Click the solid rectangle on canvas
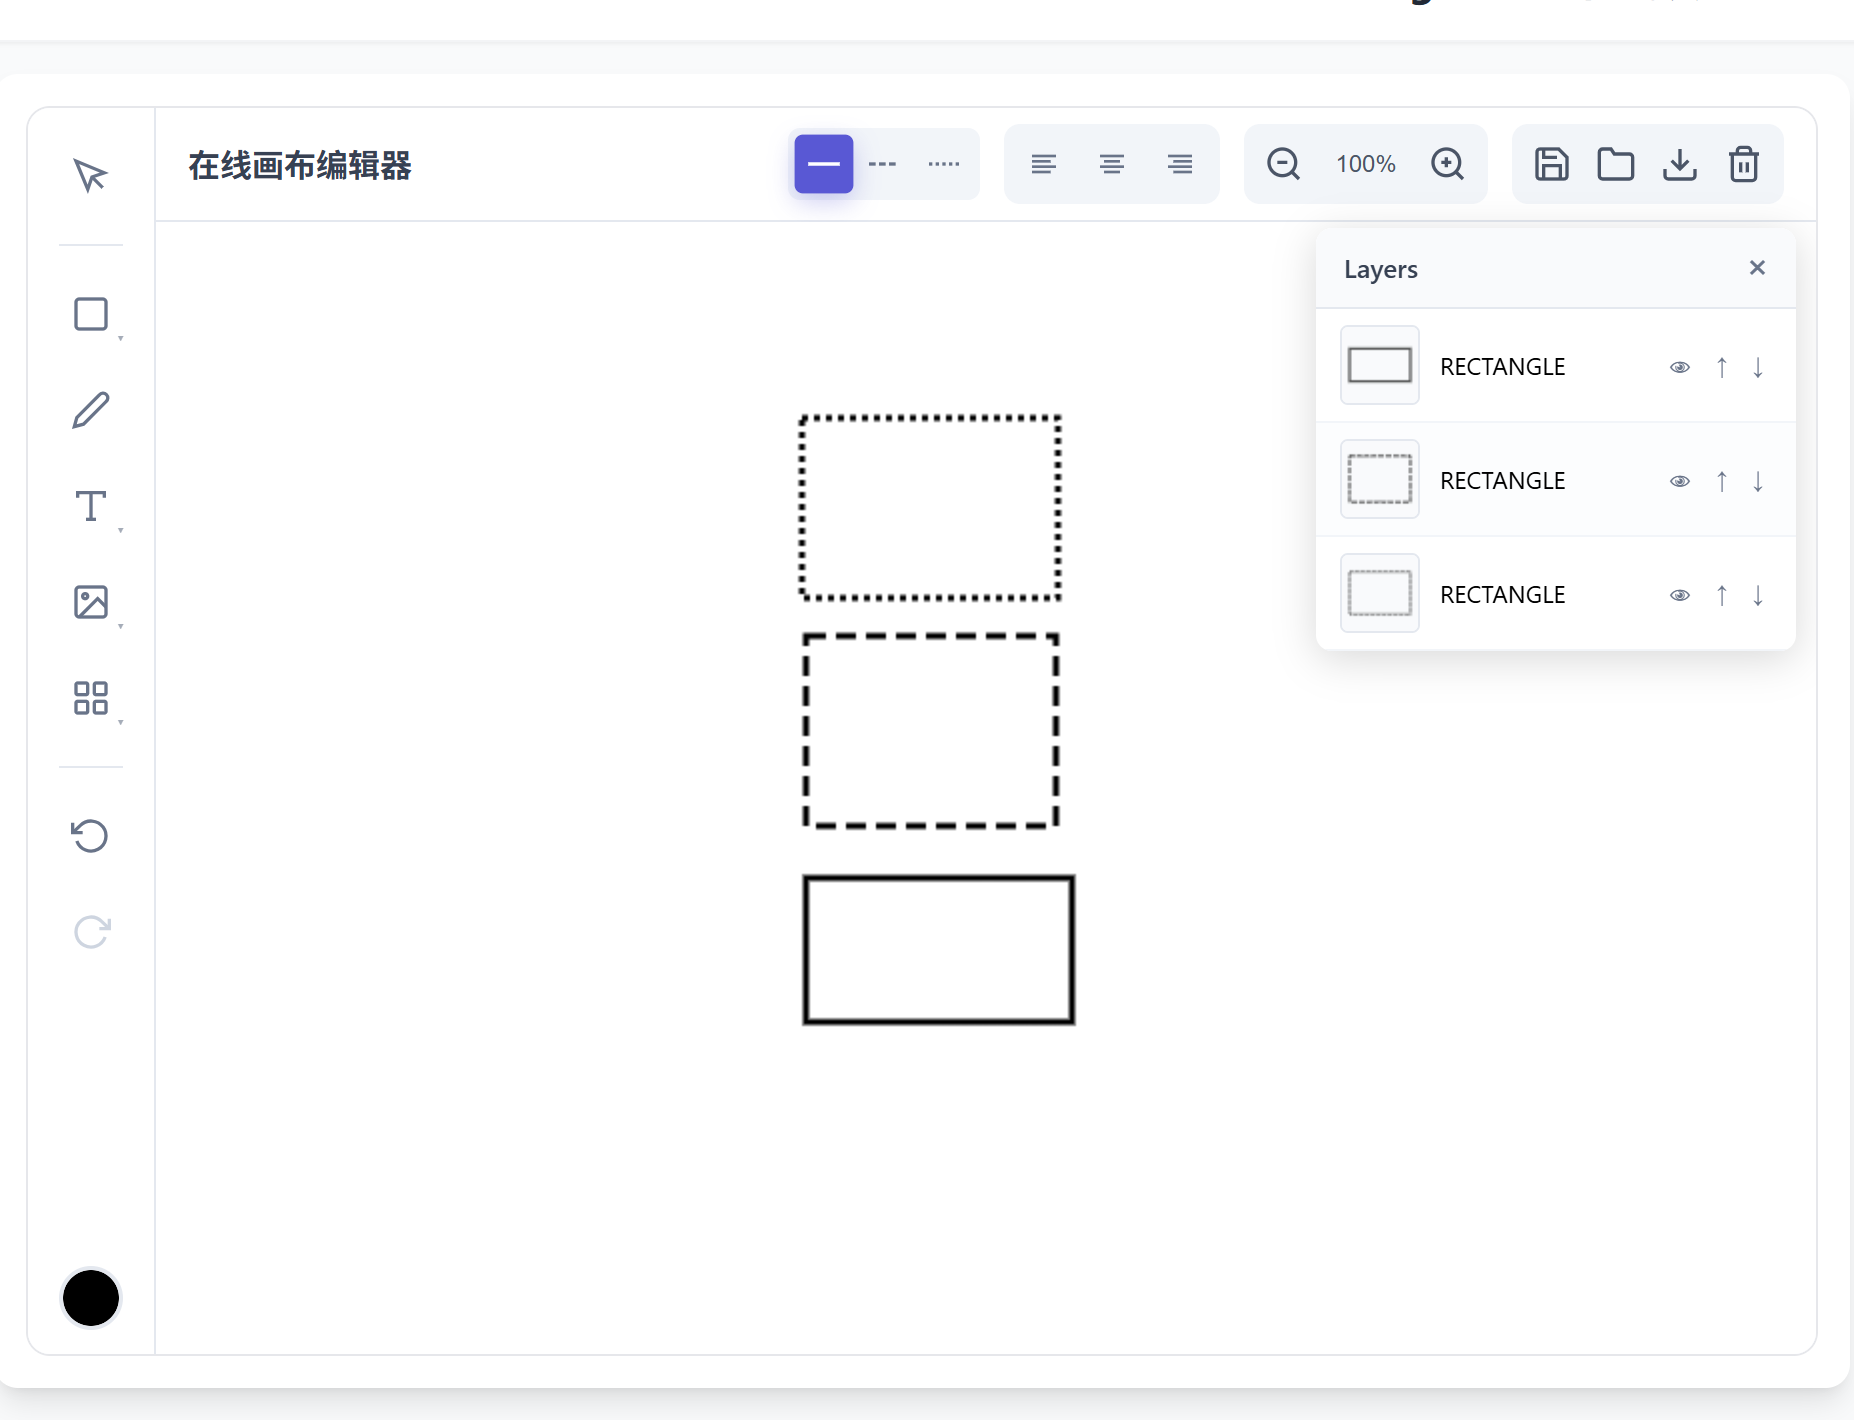Screen dimensions: 1854x1420 (x=939, y=949)
